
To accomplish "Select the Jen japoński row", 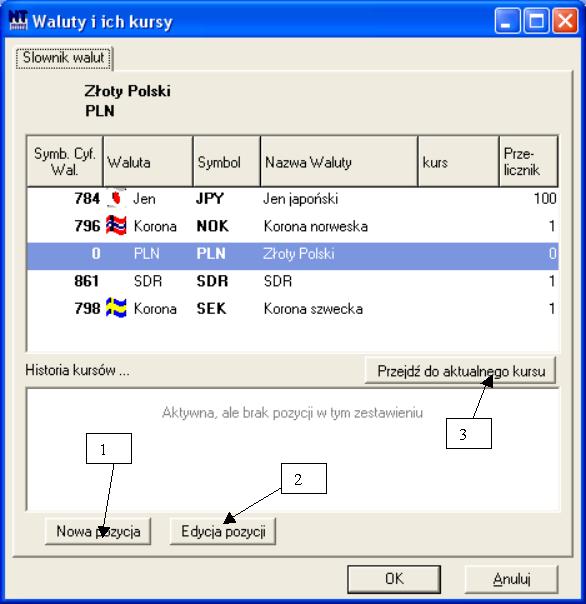I will (x=292, y=199).
